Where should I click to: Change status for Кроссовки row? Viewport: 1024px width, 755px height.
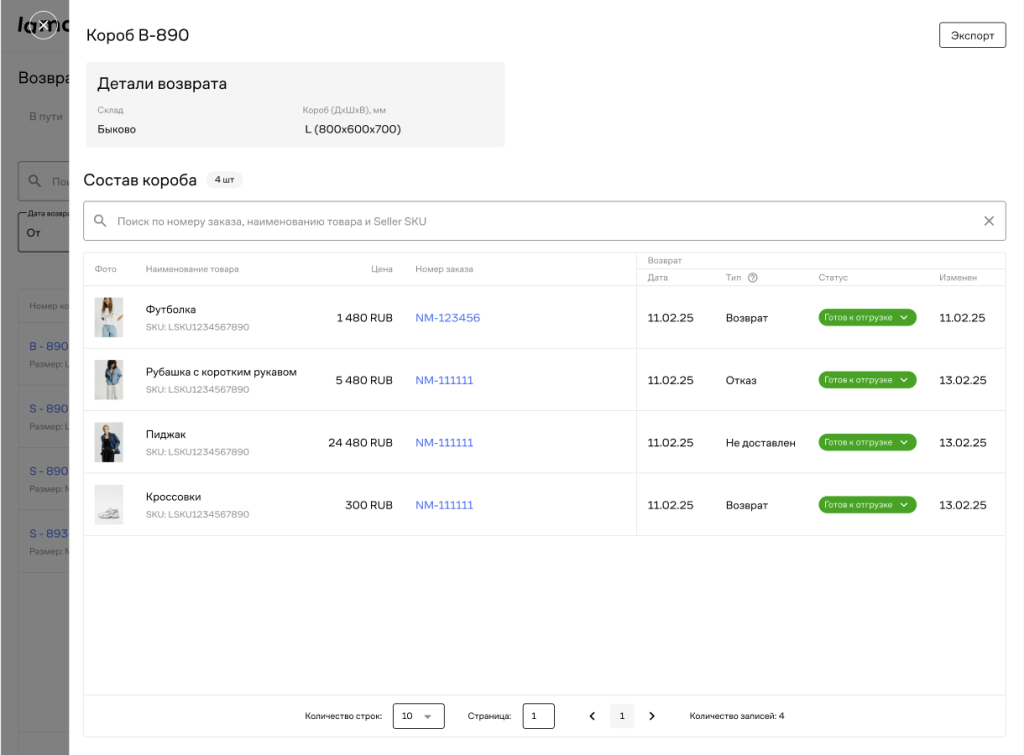coord(867,505)
